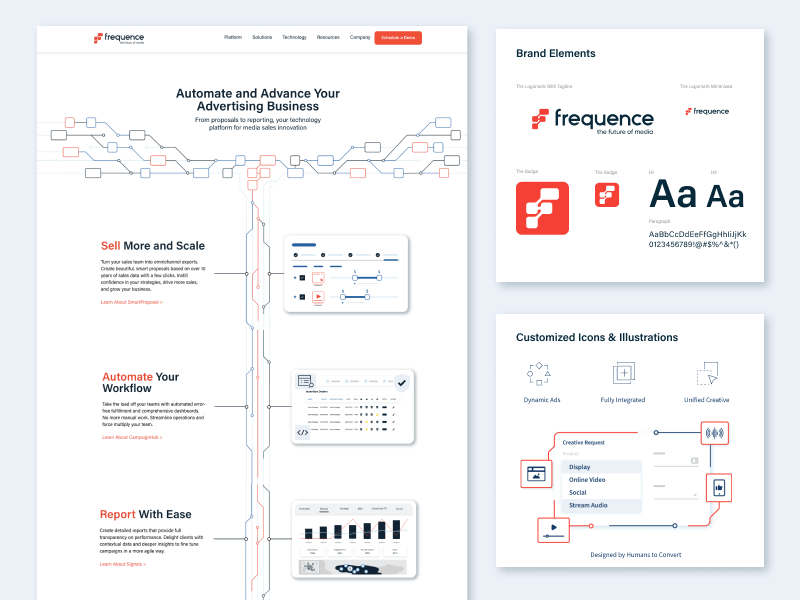Select Stream Audio from the product list
The image size is (800, 600).
click(588, 505)
